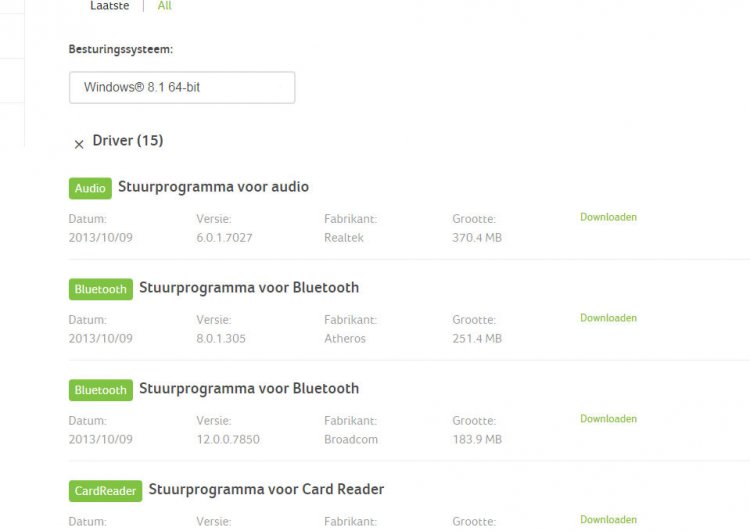The height and width of the screenshot is (531, 750).
Task: Download the Atheros Bluetooth driver
Action: tap(608, 318)
